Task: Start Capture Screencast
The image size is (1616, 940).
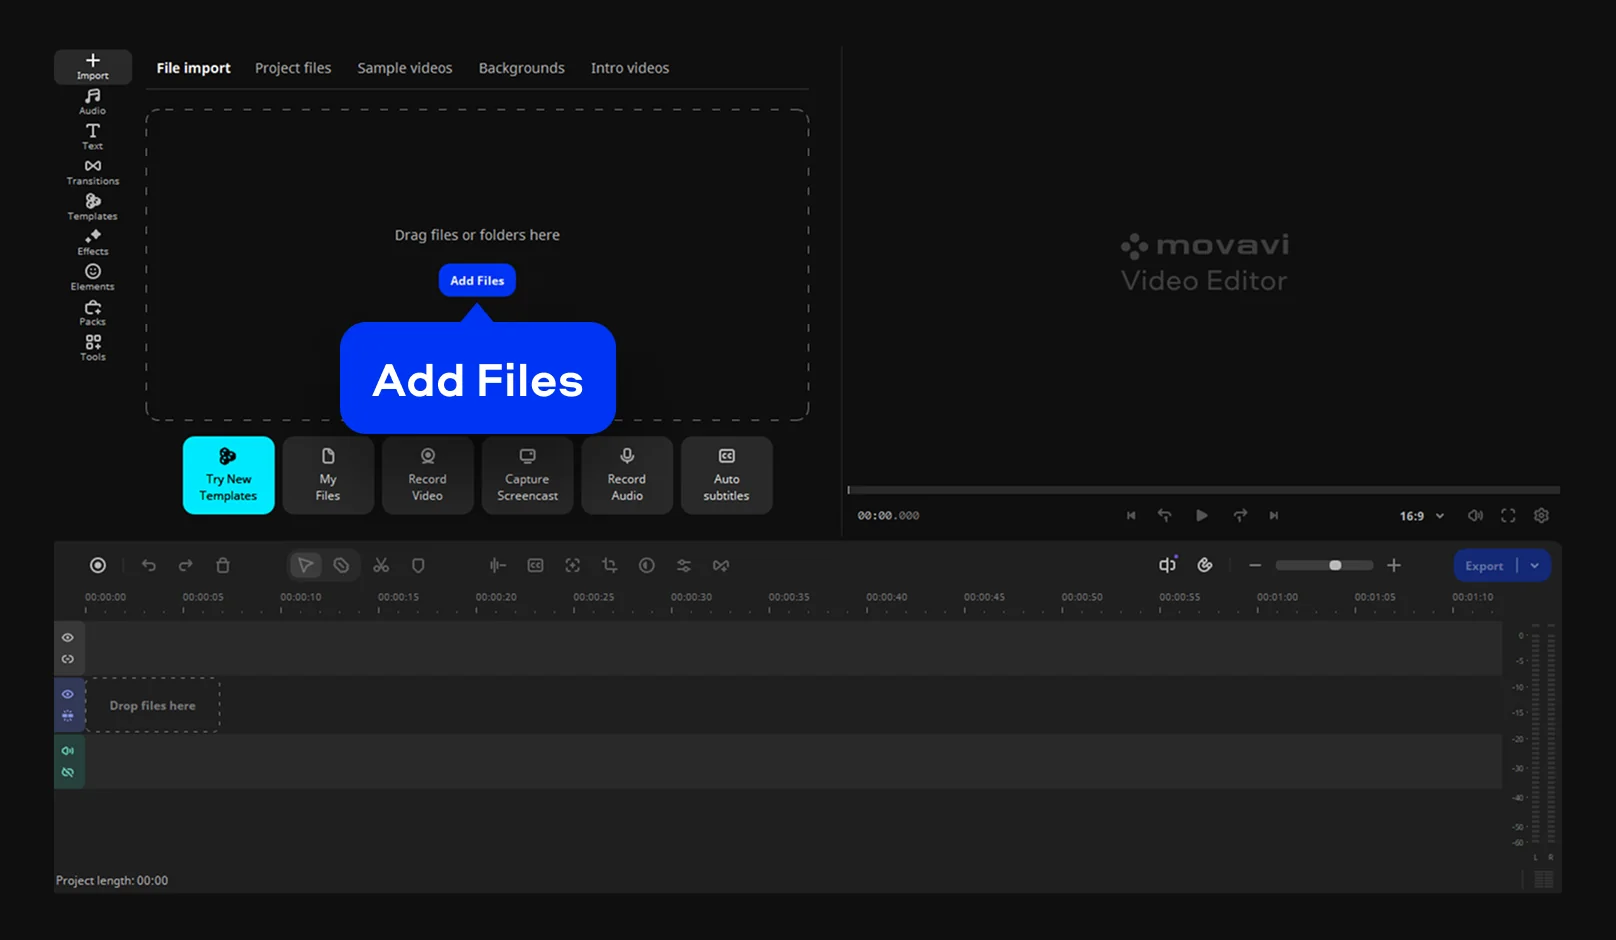Action: pos(527,475)
